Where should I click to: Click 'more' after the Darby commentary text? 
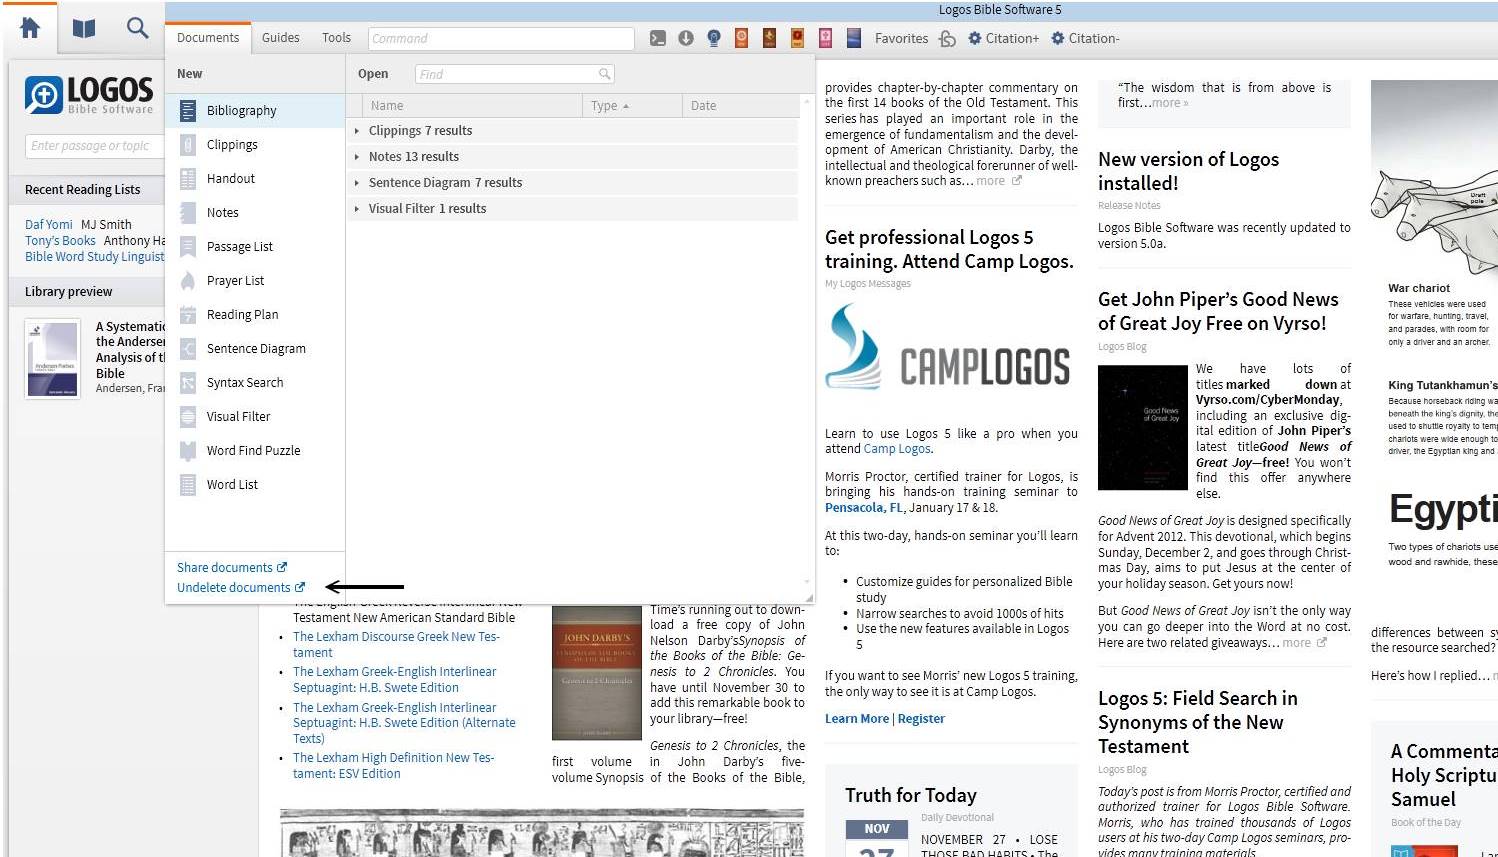click(990, 181)
